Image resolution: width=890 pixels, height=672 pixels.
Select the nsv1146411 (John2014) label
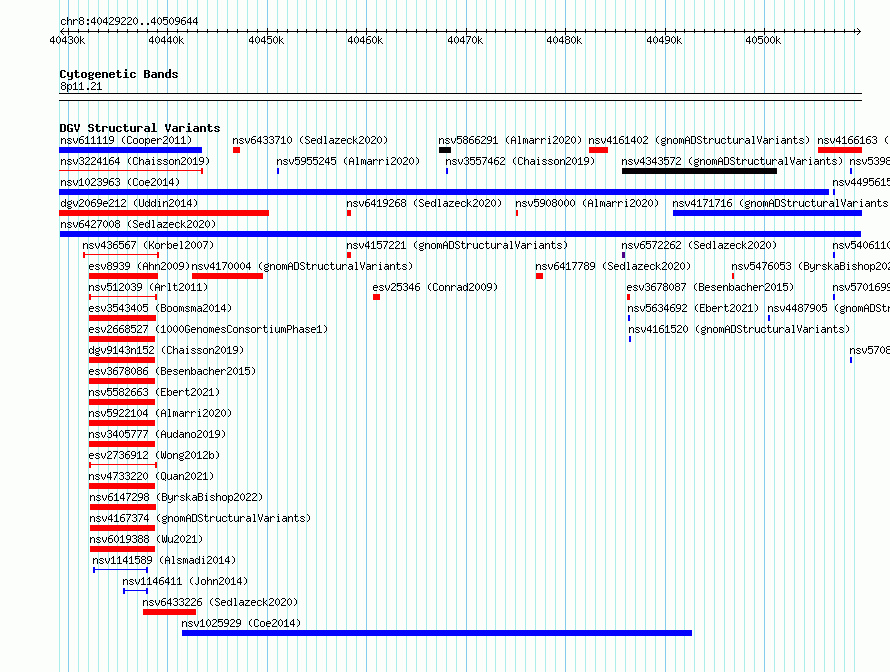[186, 581]
